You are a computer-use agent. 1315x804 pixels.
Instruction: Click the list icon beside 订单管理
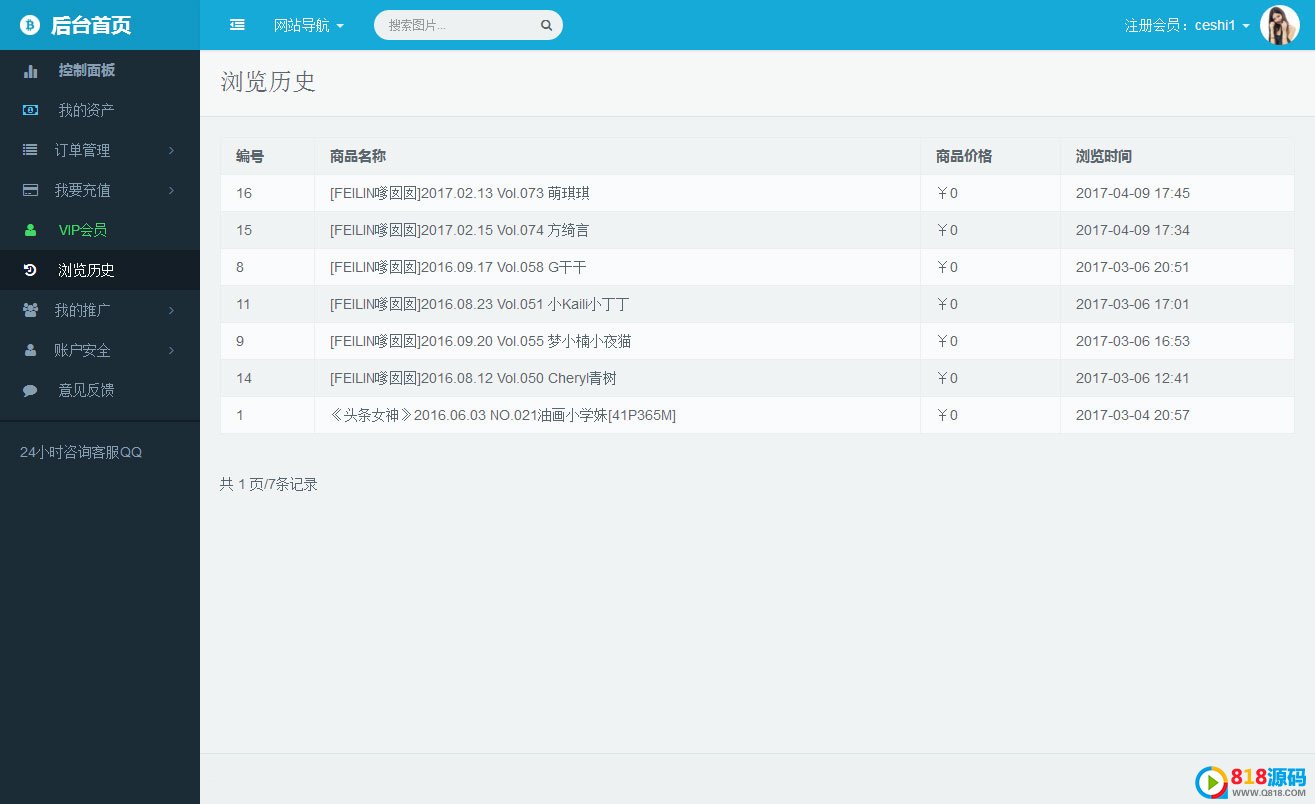[30, 150]
